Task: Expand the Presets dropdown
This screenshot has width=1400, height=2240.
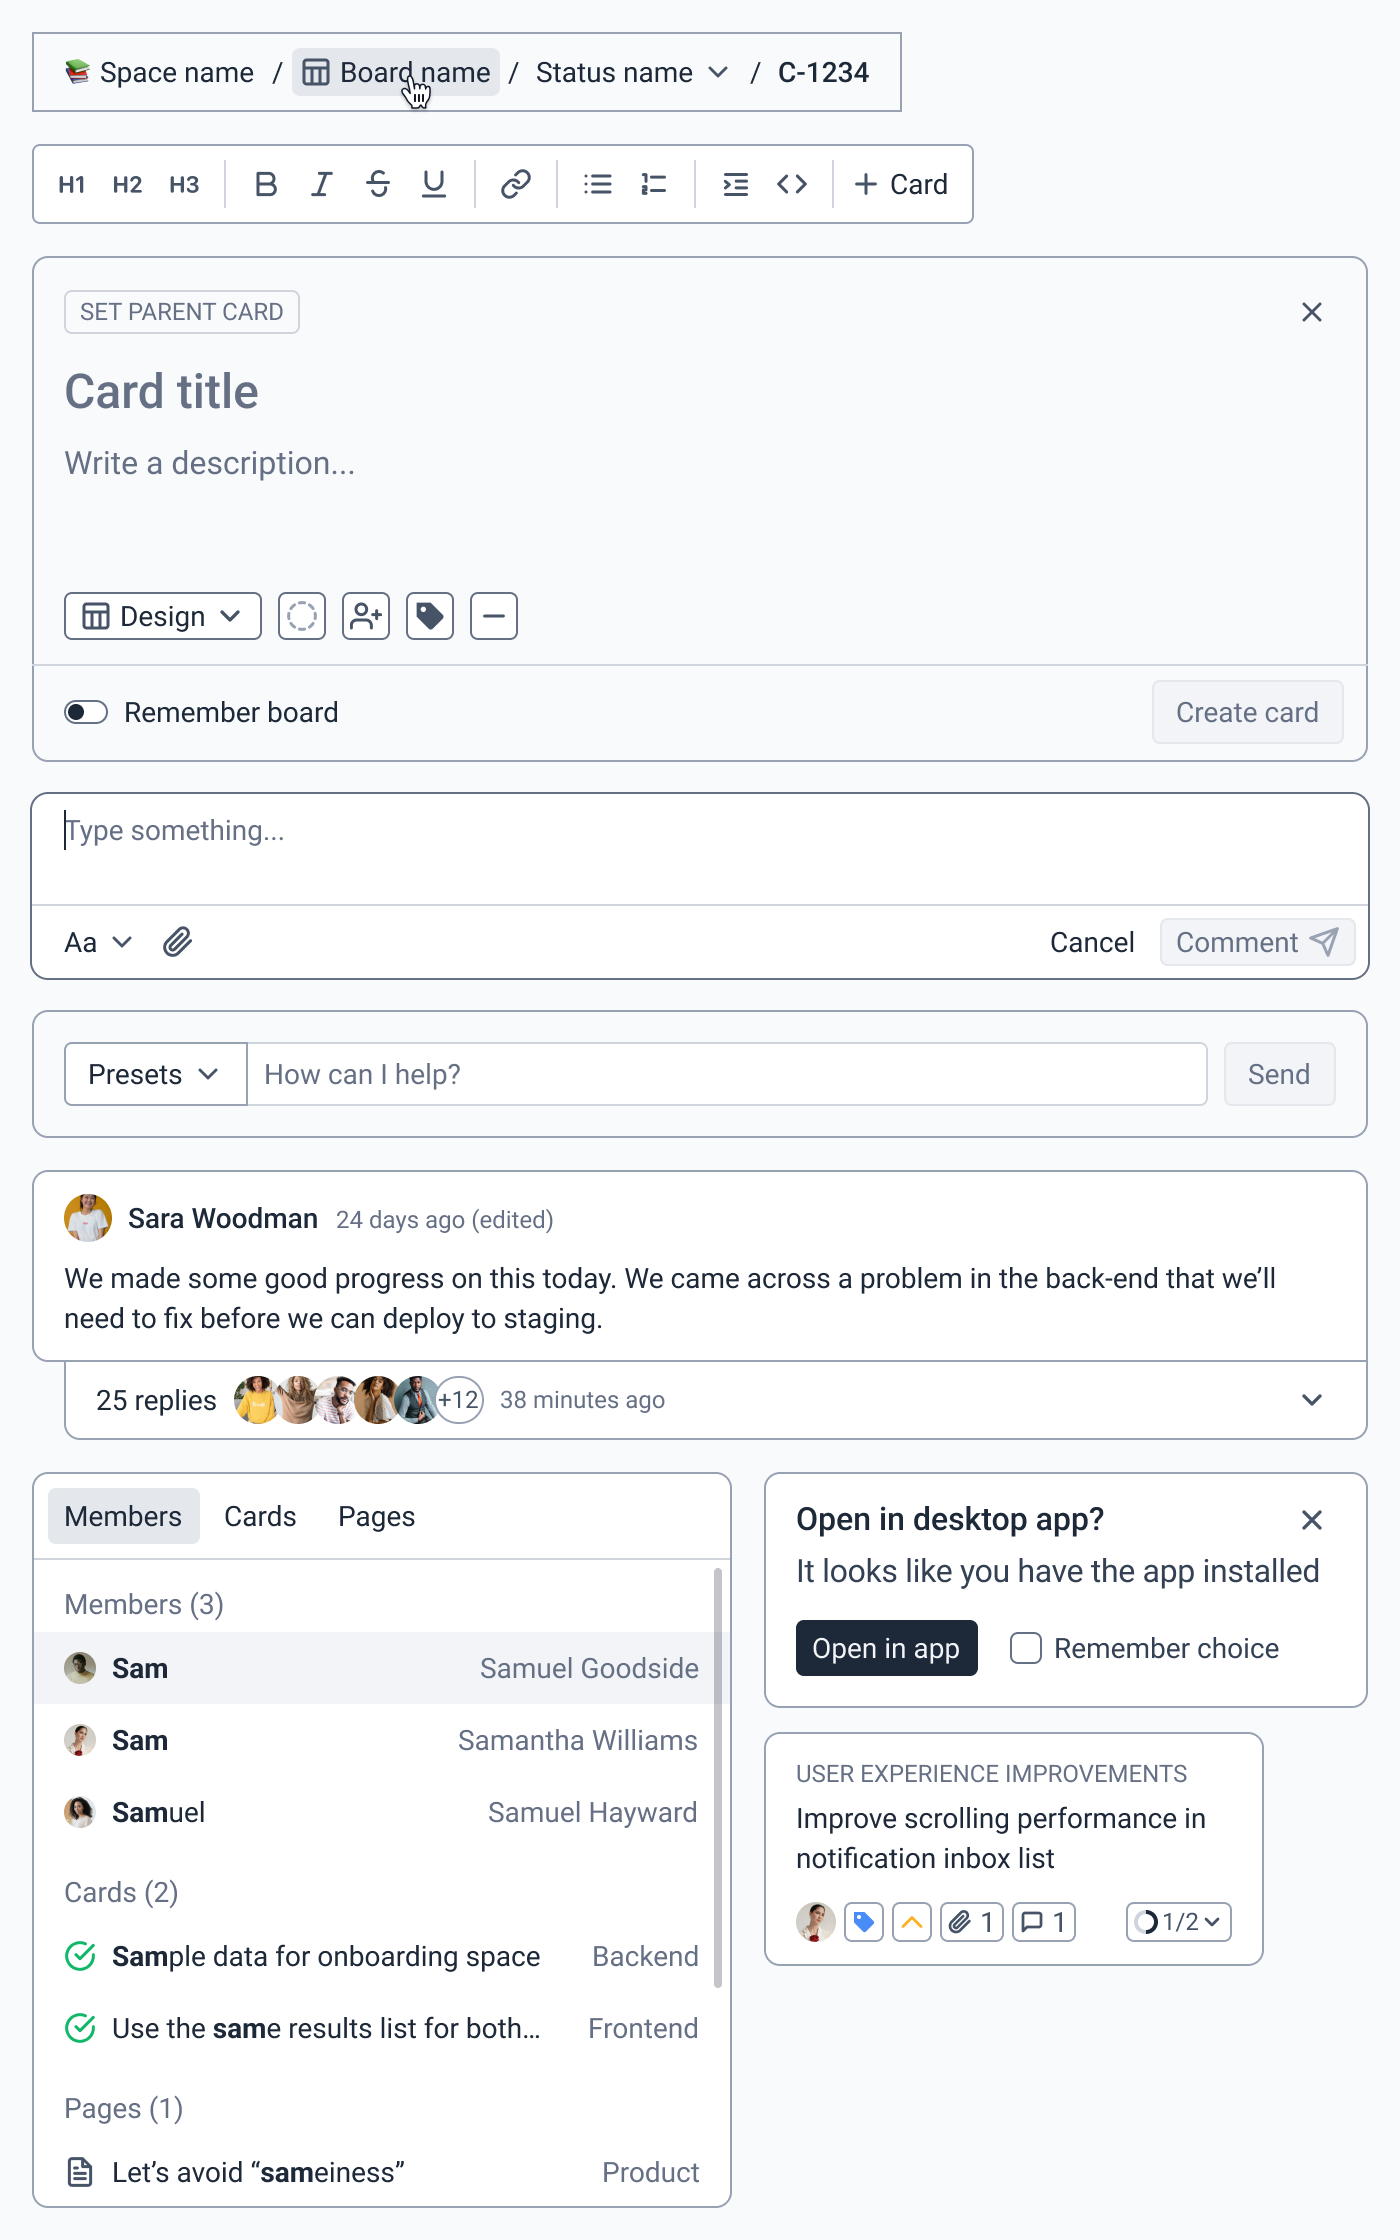Action: (155, 1074)
